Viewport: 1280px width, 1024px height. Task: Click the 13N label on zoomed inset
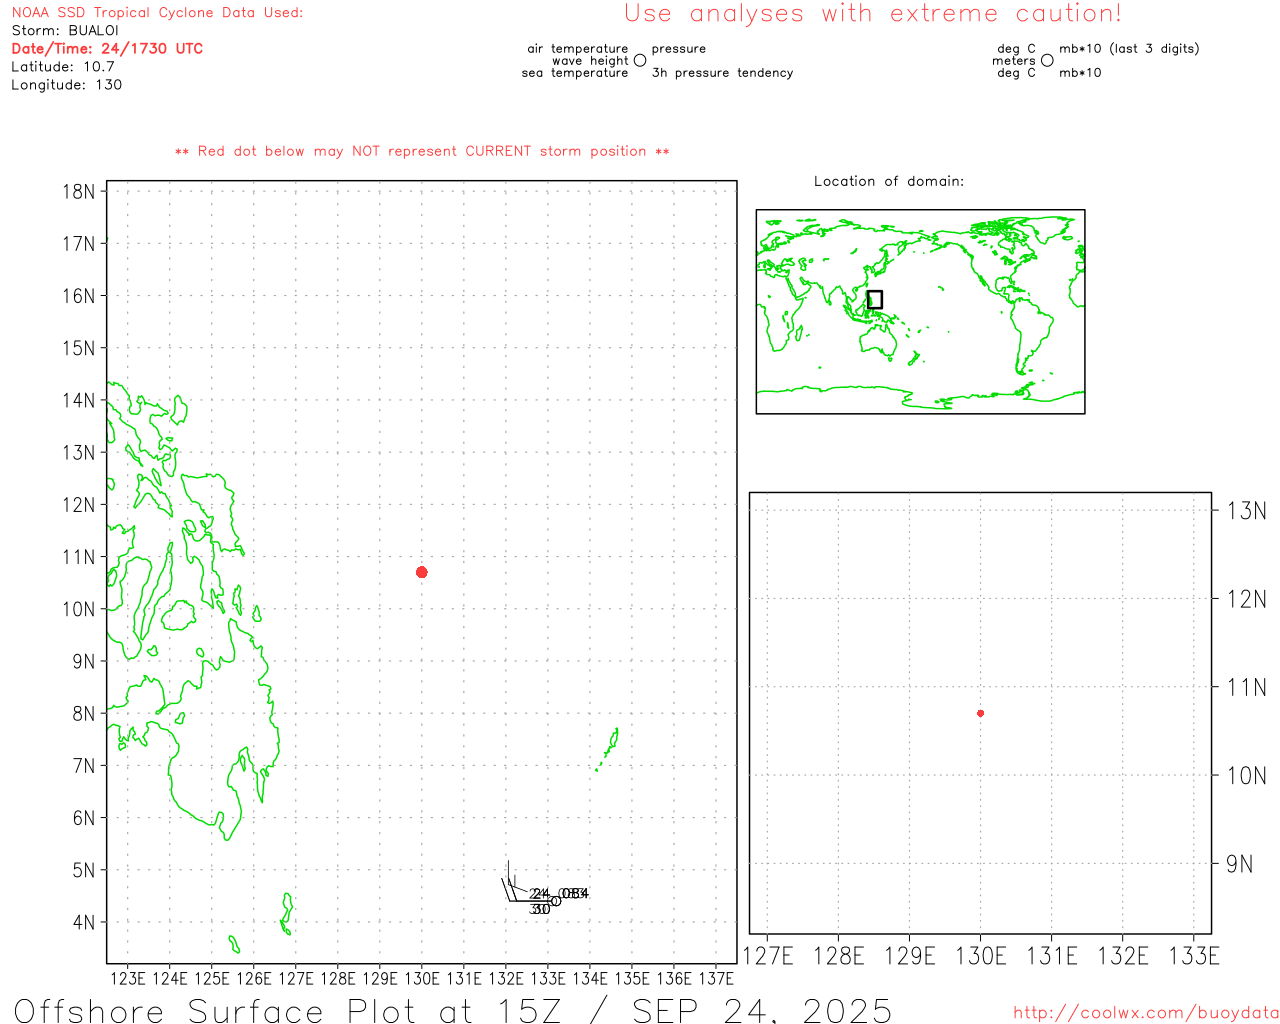pyautogui.click(x=1246, y=512)
